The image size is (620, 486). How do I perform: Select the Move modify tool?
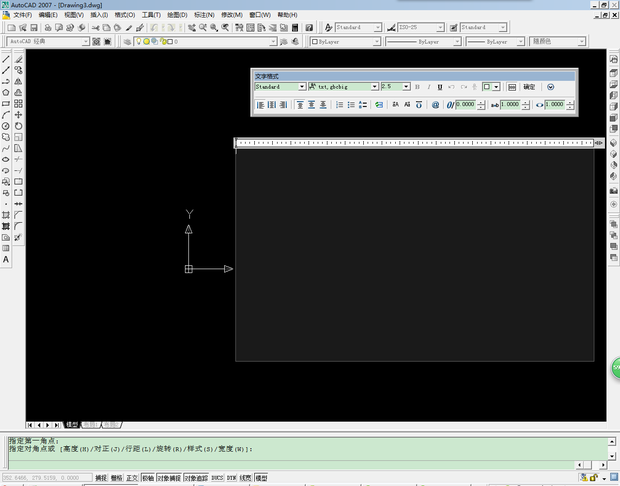(x=18, y=115)
